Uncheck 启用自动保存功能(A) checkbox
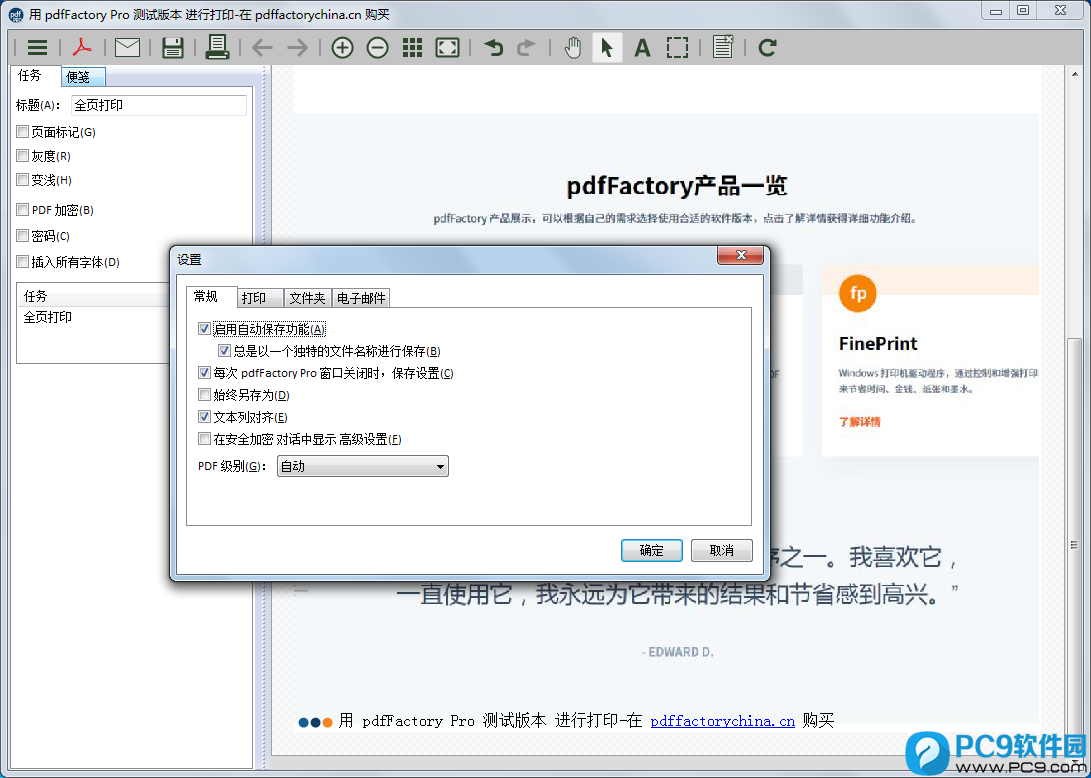This screenshot has height=778, width=1091. (x=205, y=328)
